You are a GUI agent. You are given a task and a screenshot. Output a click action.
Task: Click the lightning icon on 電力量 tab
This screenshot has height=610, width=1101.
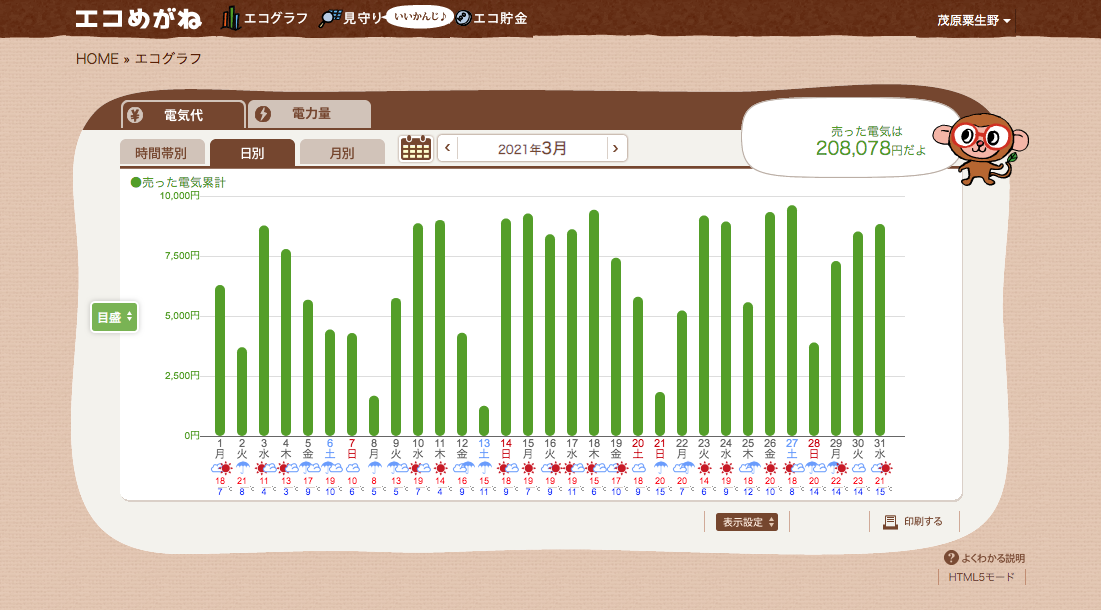[x=263, y=114]
